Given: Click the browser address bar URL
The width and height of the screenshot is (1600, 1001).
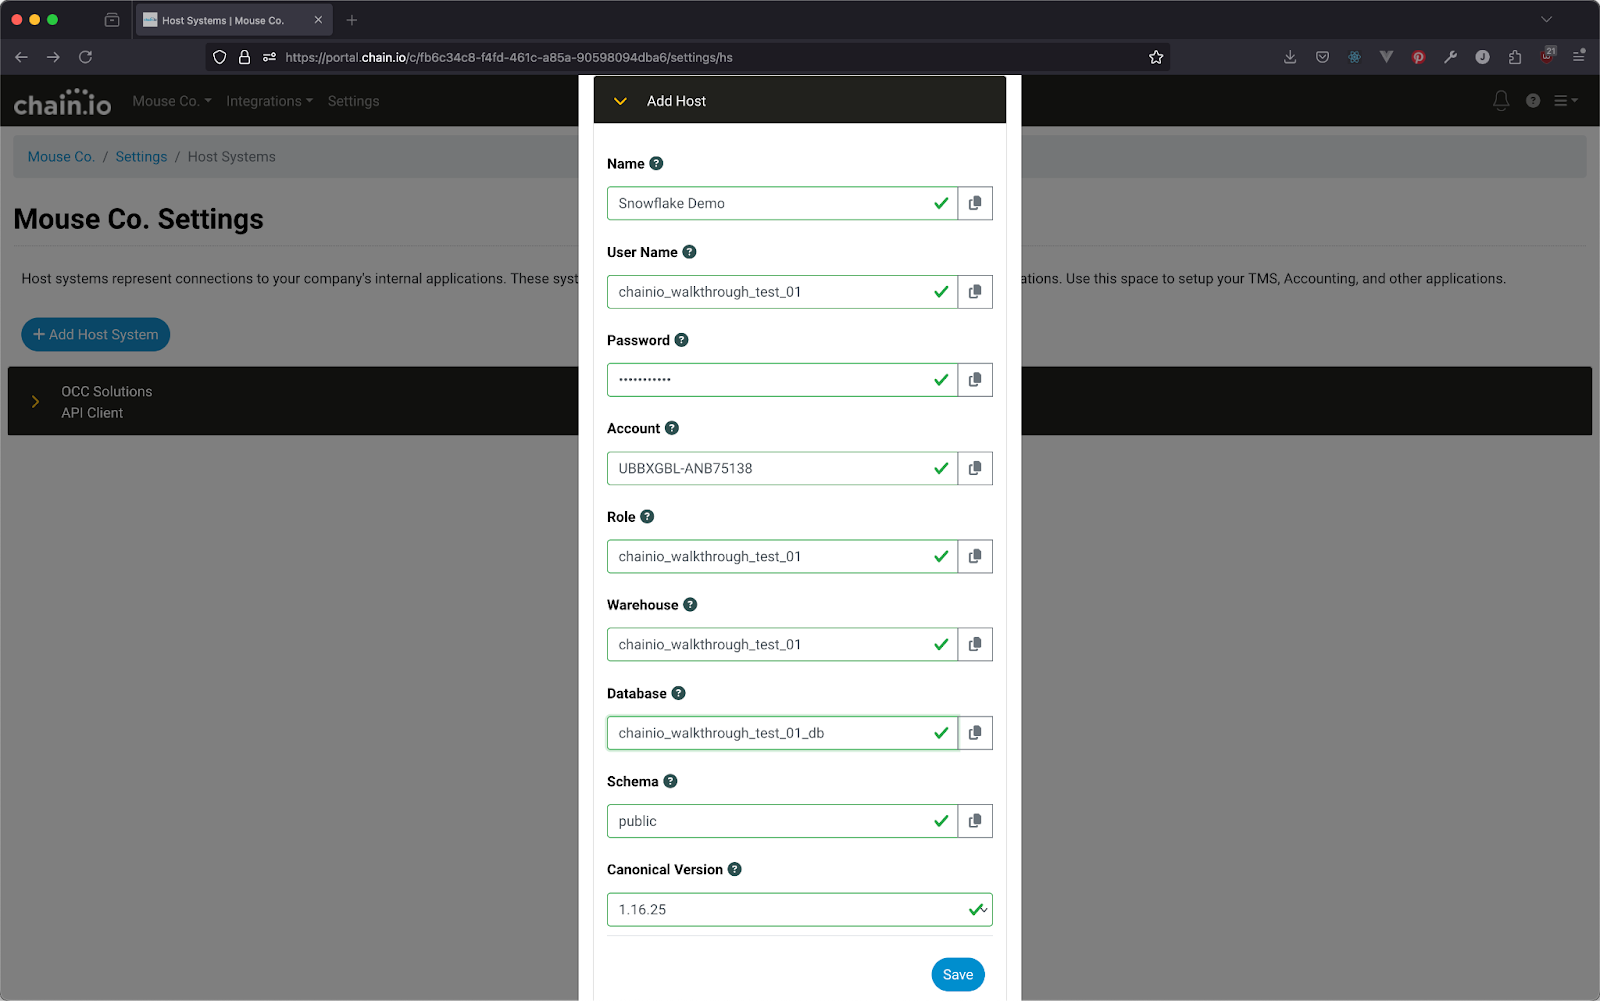Looking at the screenshot, I should (509, 57).
